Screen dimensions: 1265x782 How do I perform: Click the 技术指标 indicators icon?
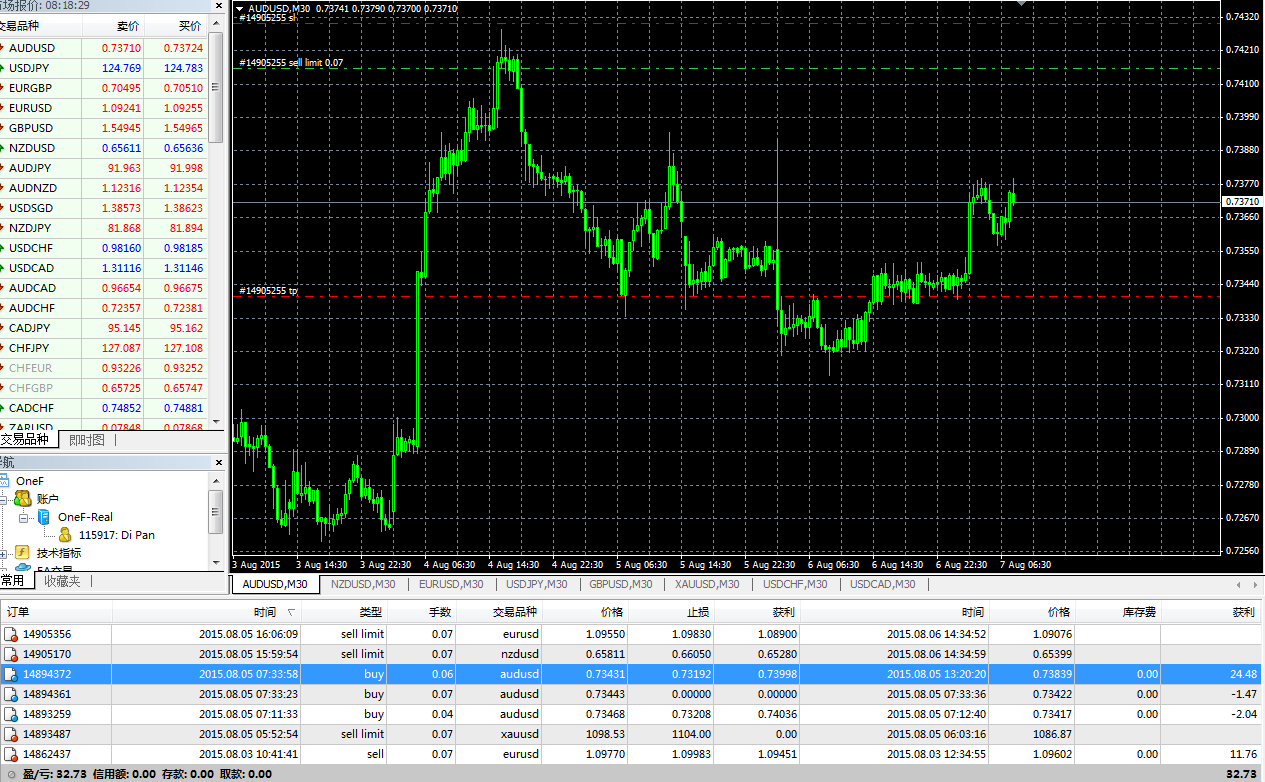tap(22, 552)
